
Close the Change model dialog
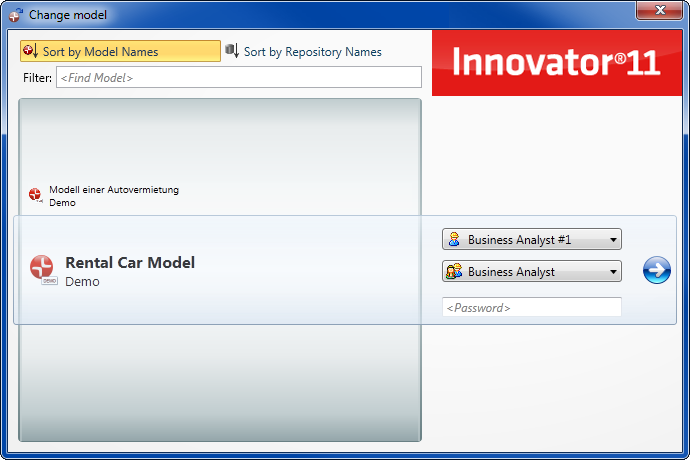659,12
